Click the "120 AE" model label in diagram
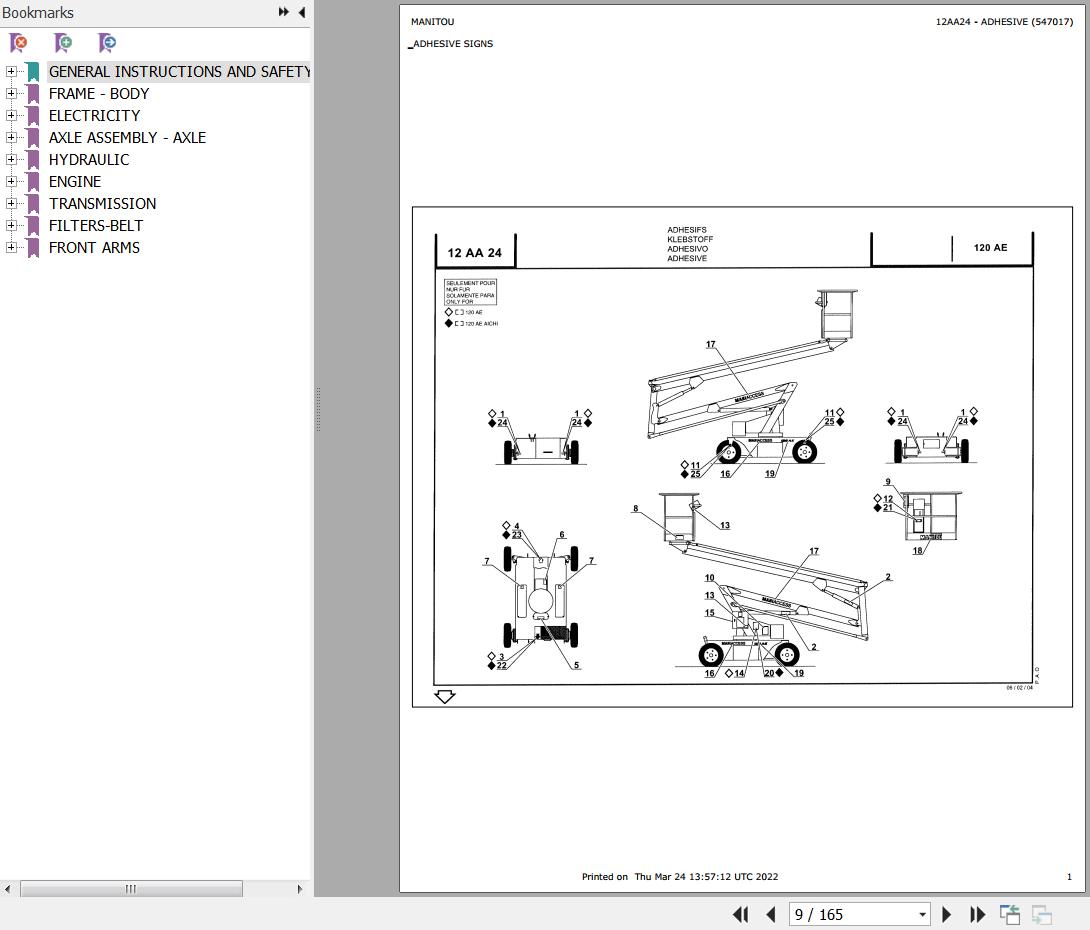Image resolution: width=1090 pixels, height=930 pixels. coord(991,247)
